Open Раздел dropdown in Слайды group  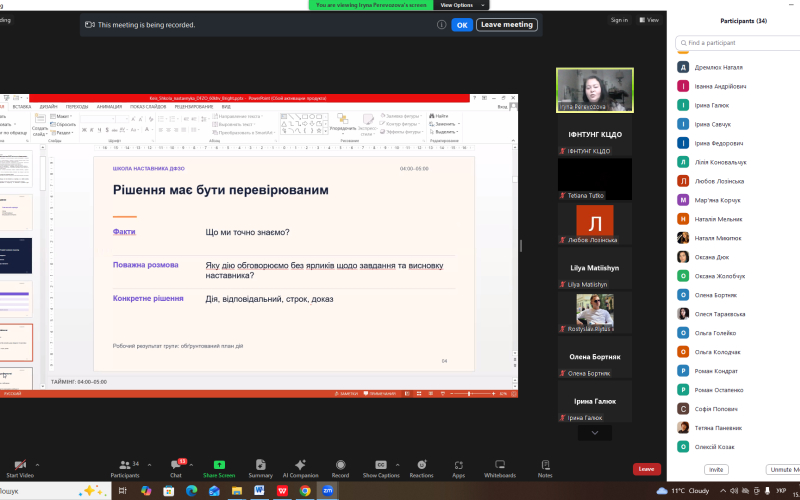point(61,133)
